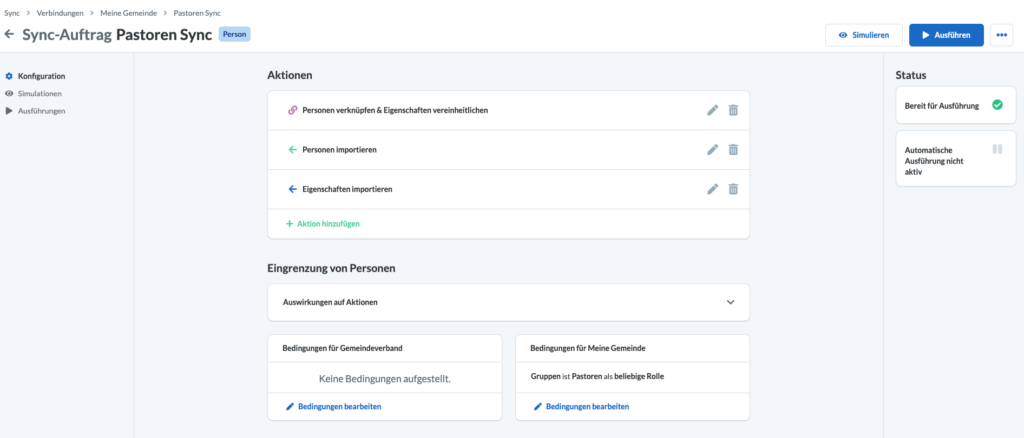
Task: Edit the Personen verknüpfen action via pencil icon
Action: click(712, 110)
